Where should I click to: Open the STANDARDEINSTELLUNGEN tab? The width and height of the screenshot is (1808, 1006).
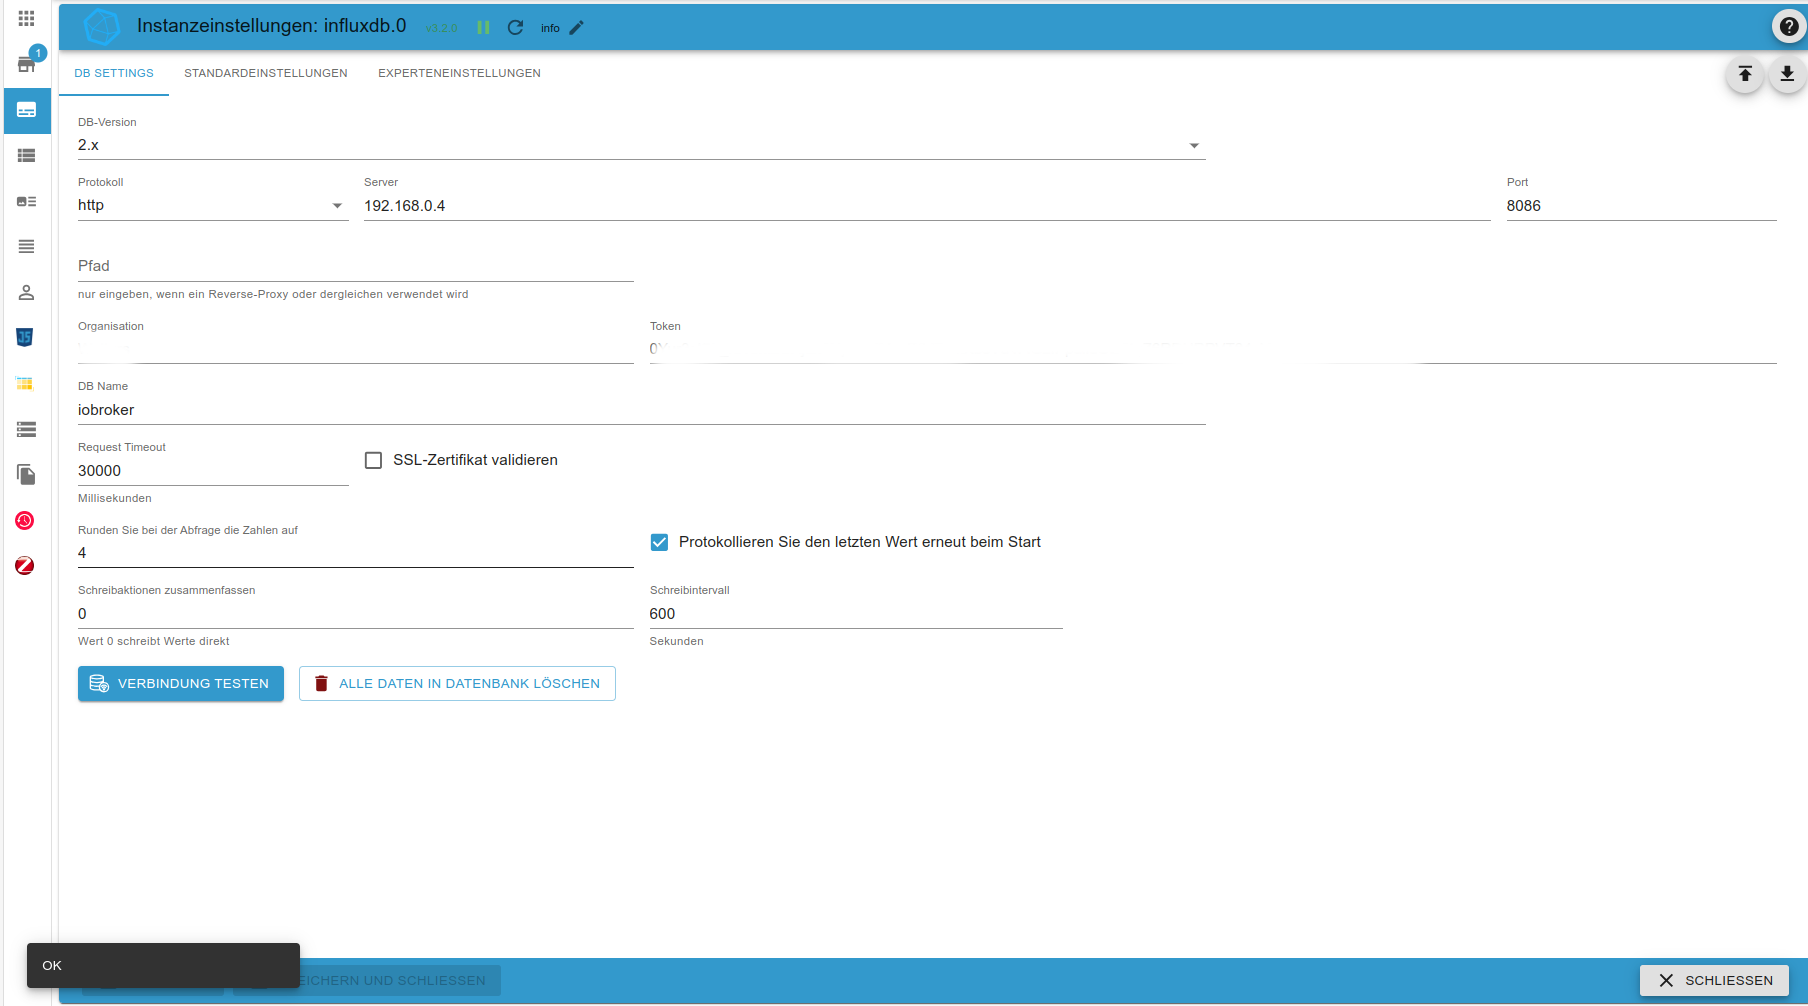pos(266,73)
